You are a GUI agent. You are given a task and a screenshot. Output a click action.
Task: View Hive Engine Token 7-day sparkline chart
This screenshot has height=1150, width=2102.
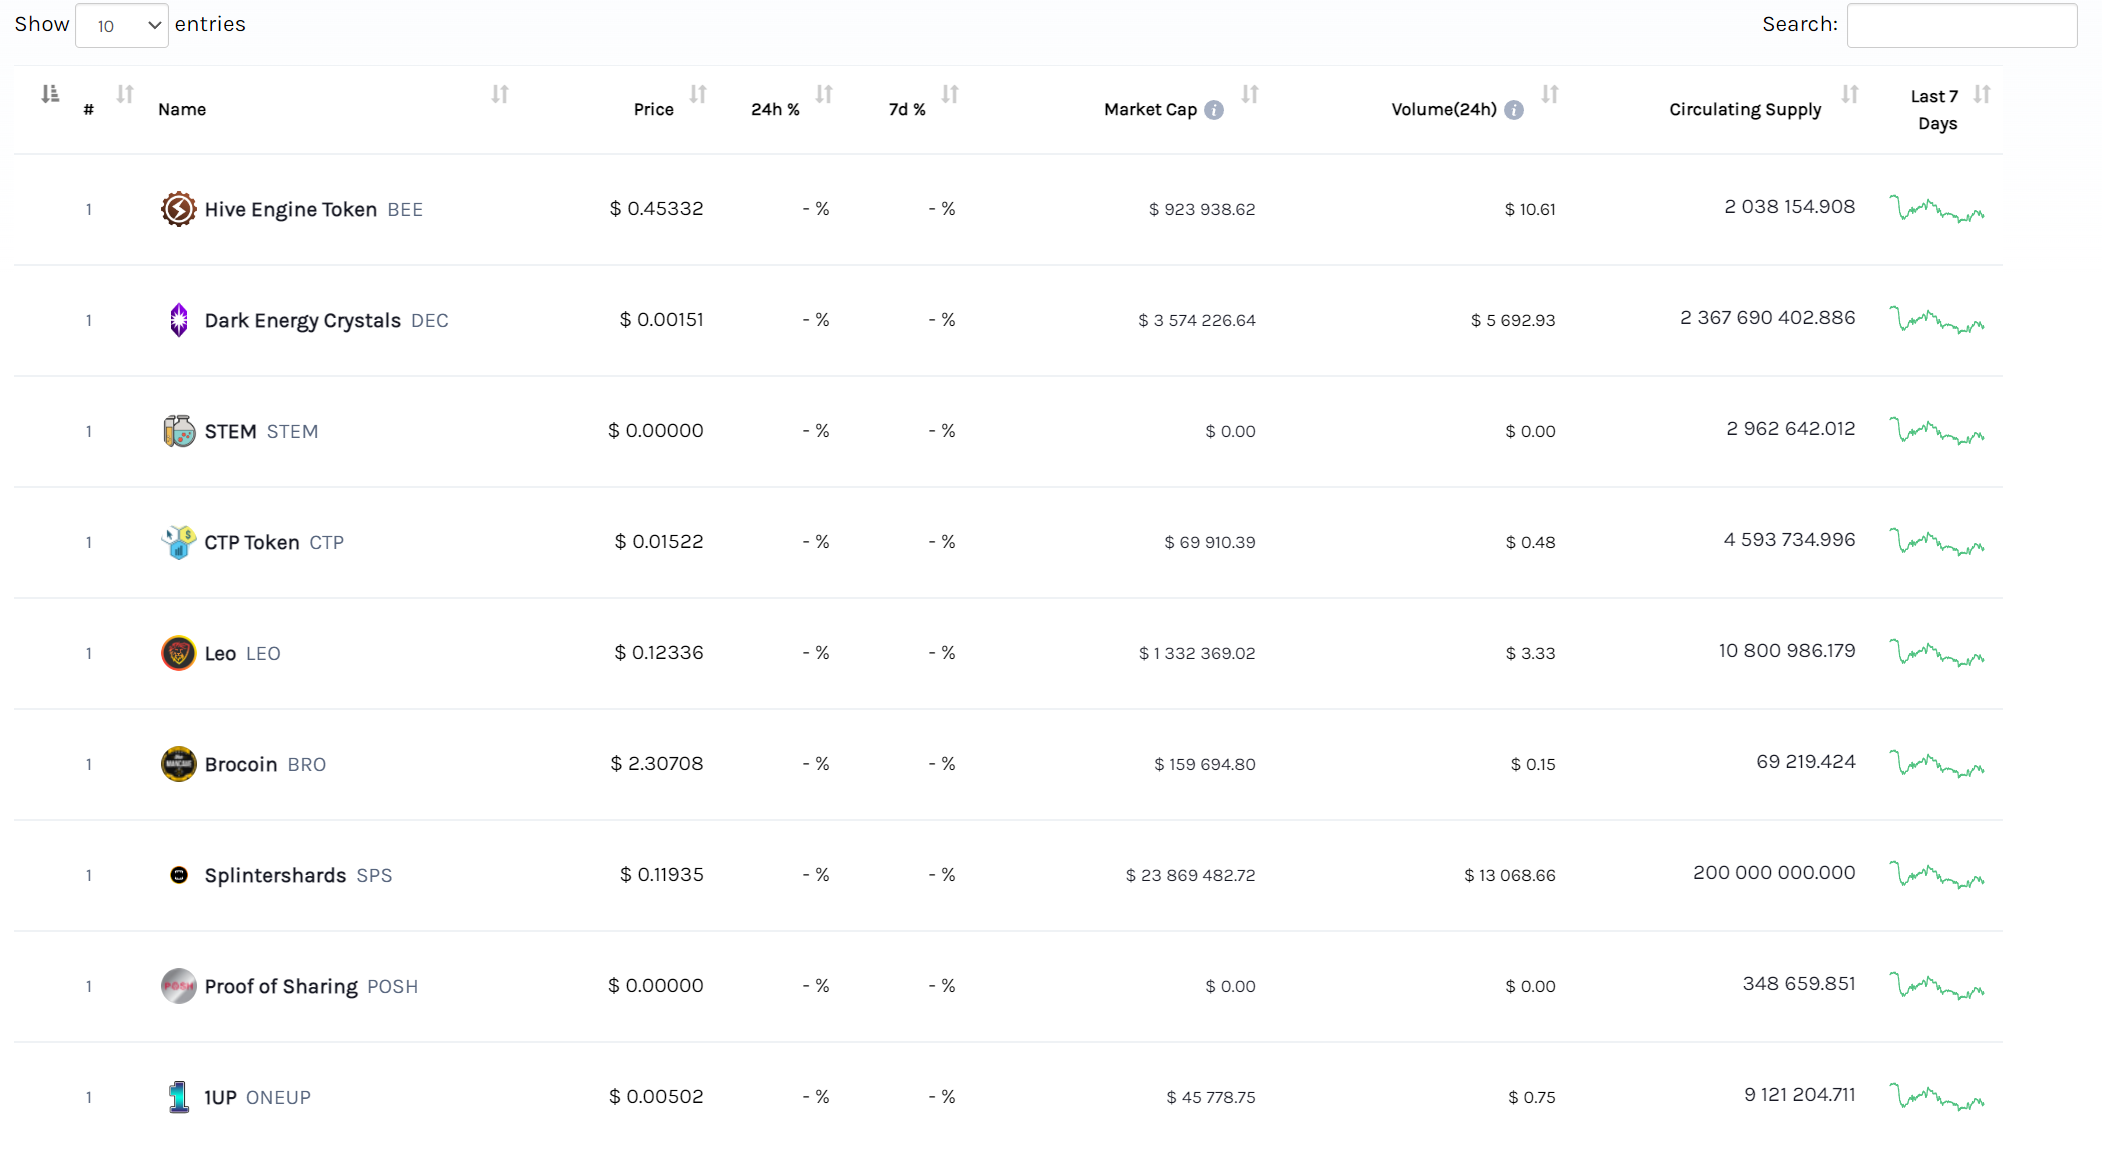pos(1937,209)
